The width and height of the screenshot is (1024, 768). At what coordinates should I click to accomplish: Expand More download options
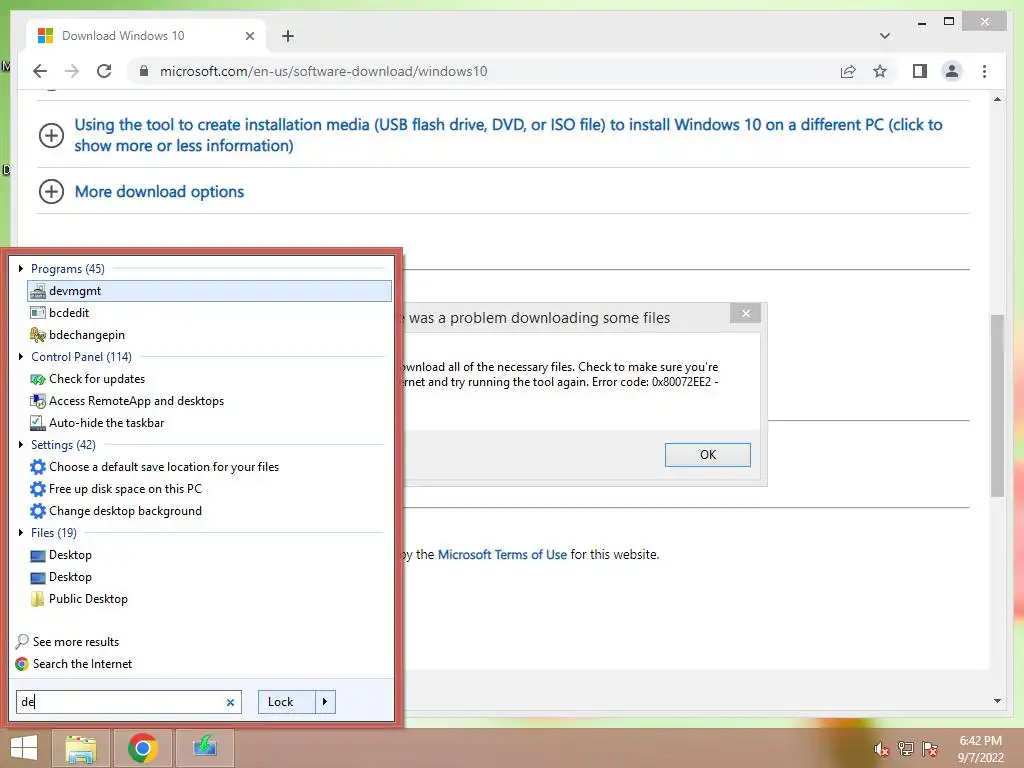pos(51,191)
